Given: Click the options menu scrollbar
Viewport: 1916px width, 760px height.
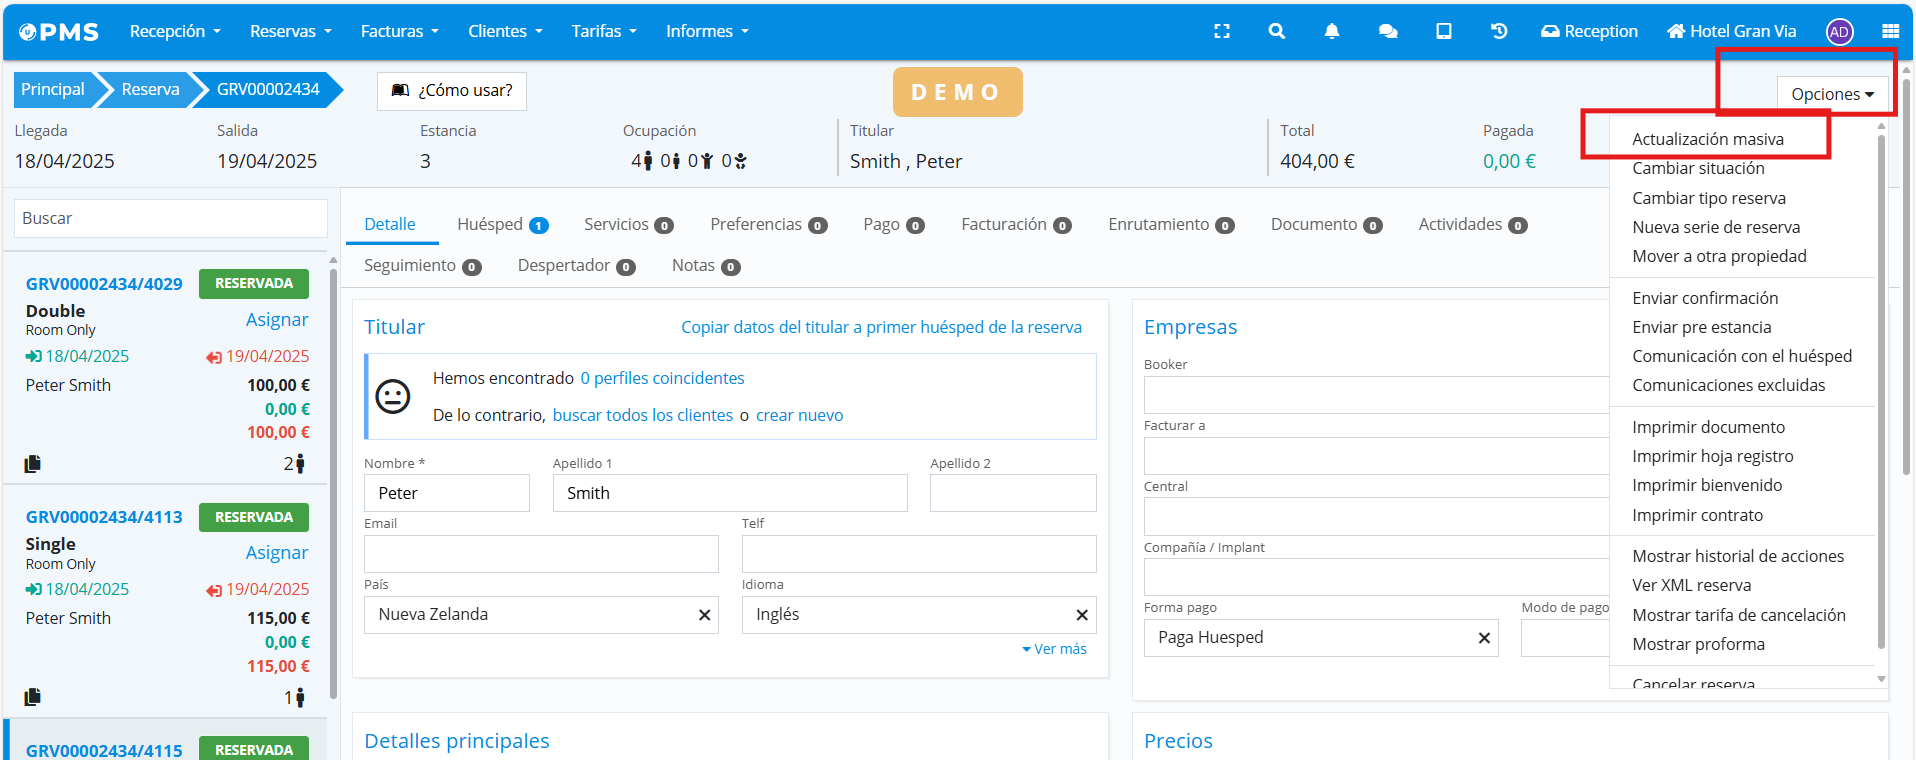Looking at the screenshot, I should [x=1881, y=400].
